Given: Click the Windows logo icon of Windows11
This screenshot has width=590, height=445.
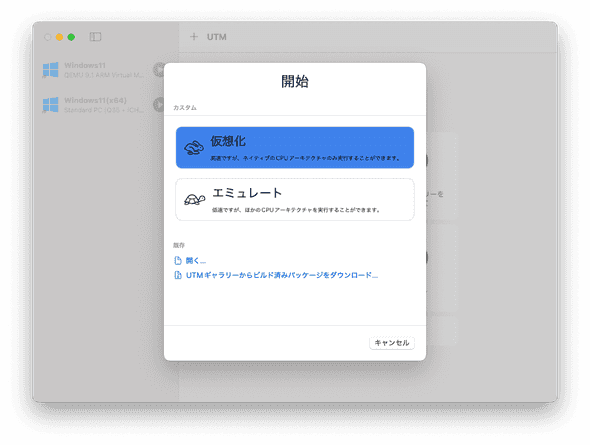Looking at the screenshot, I should [x=50, y=70].
